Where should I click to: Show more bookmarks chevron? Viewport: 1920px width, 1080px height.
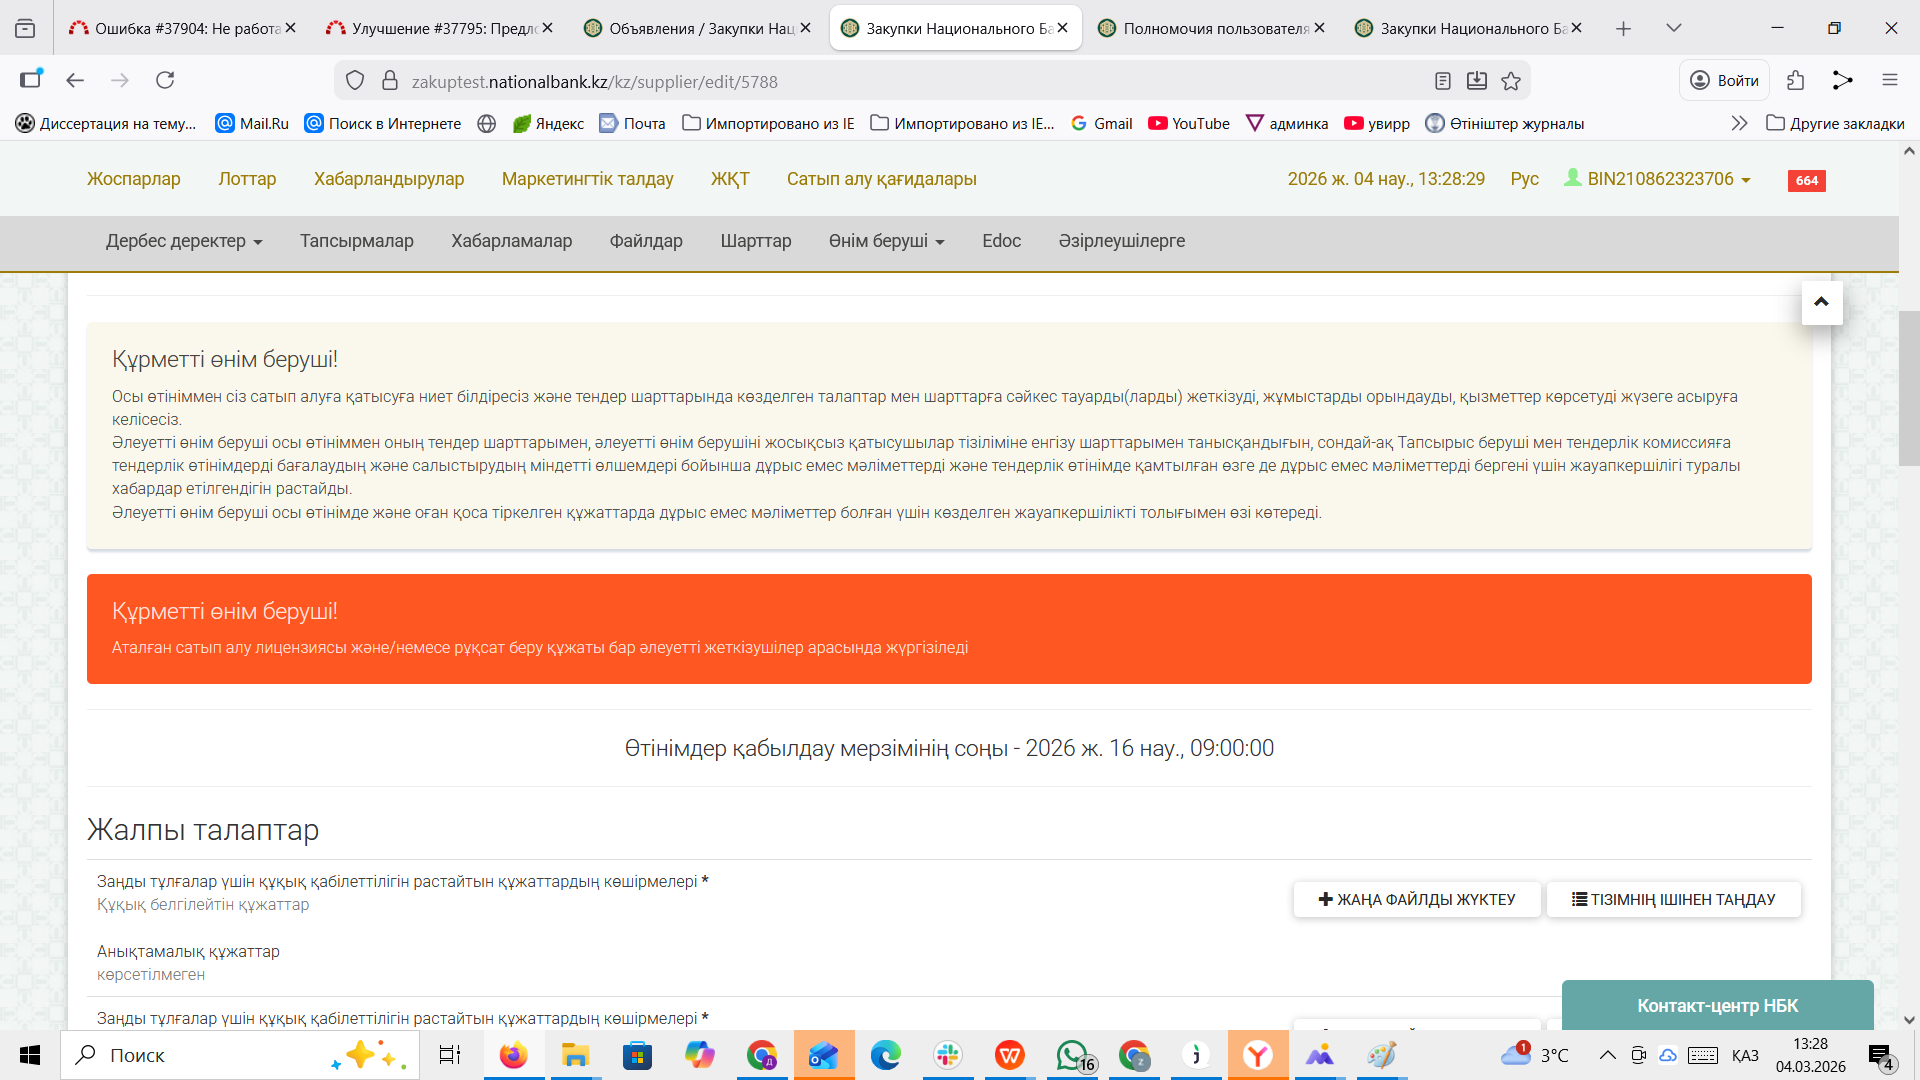pos(1739,123)
